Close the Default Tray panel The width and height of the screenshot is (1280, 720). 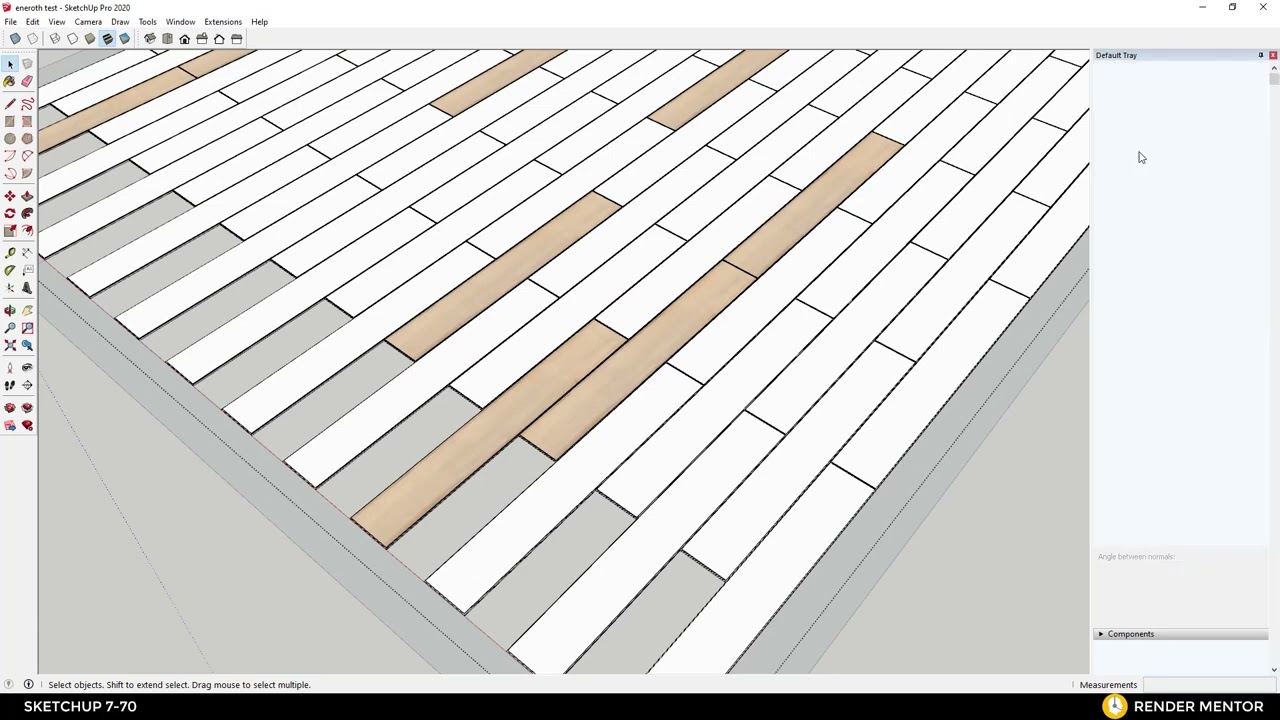point(1272,55)
